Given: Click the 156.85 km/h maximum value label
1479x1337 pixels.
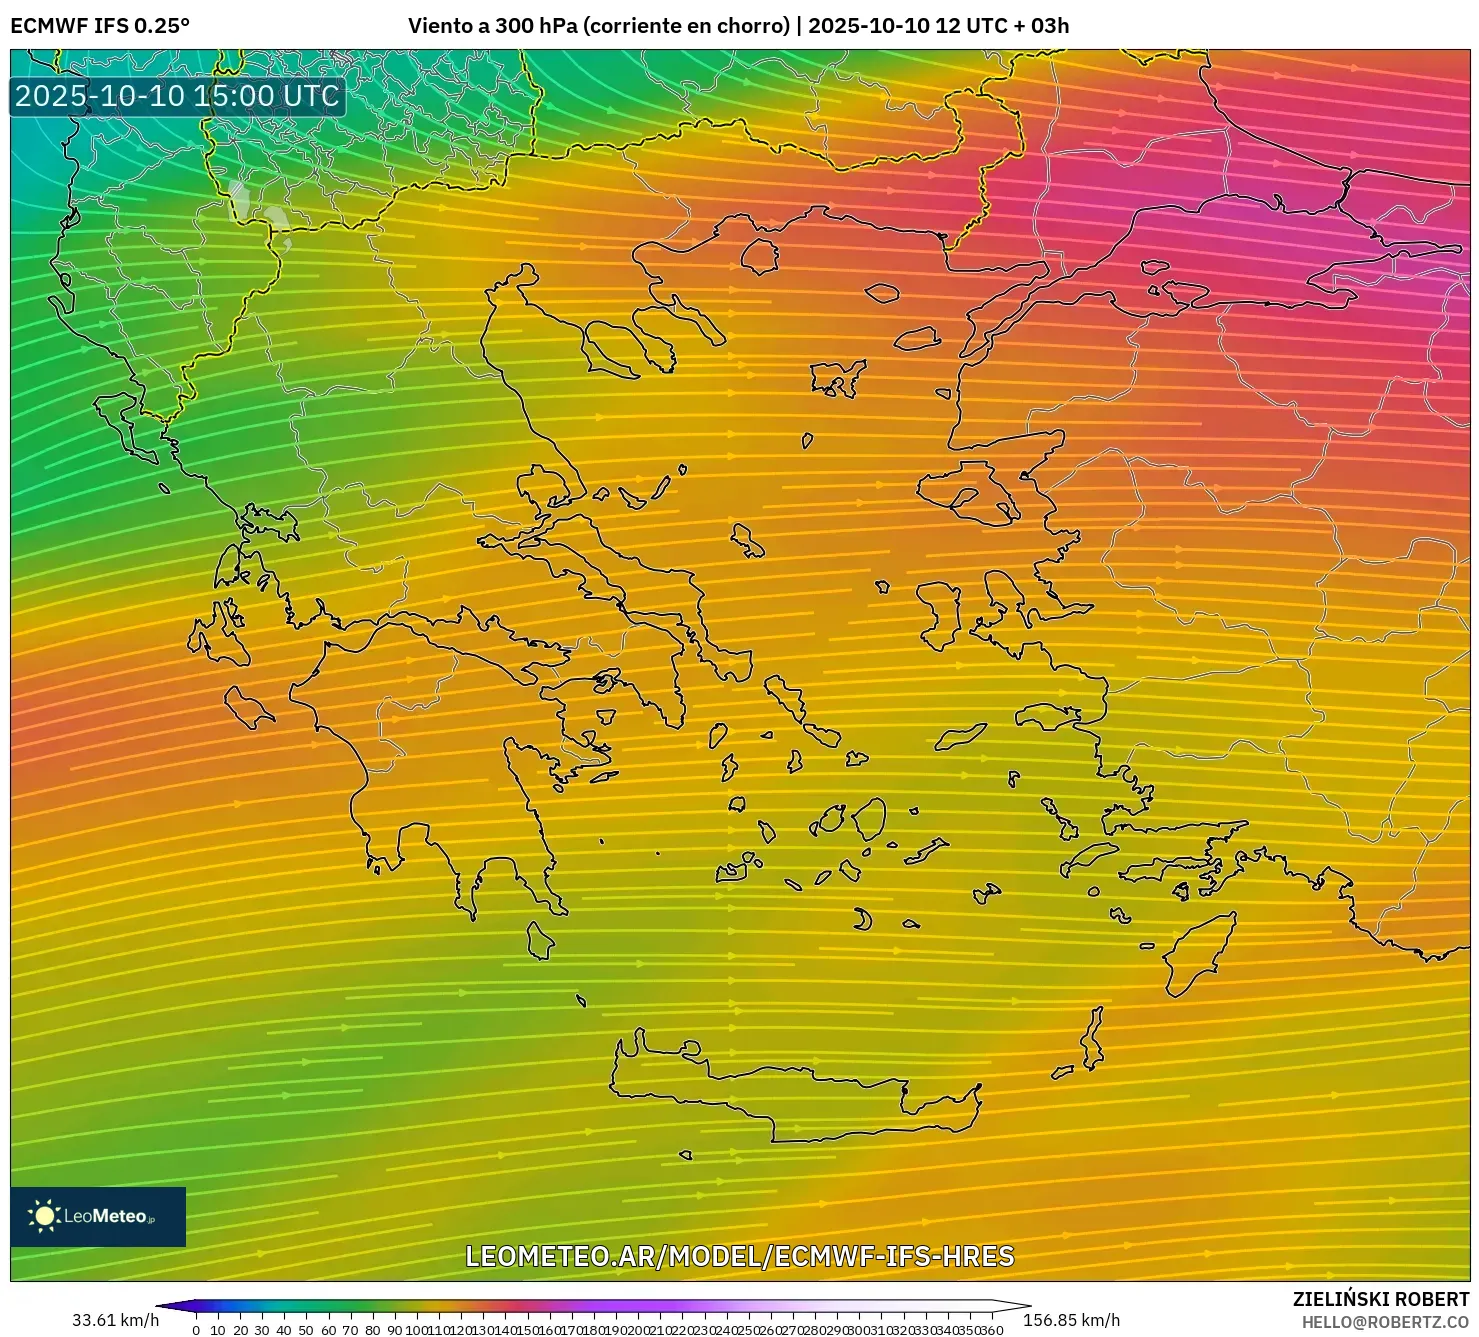Looking at the screenshot, I should pos(1071,1320).
